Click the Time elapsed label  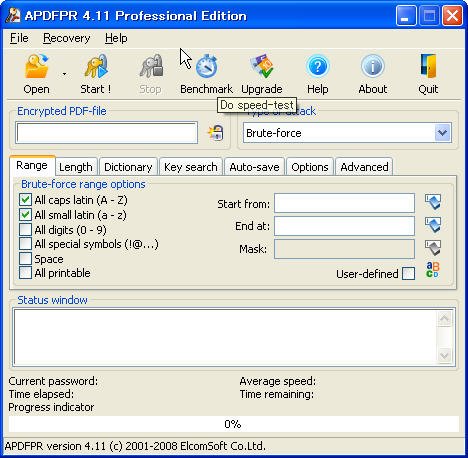click(x=41, y=394)
